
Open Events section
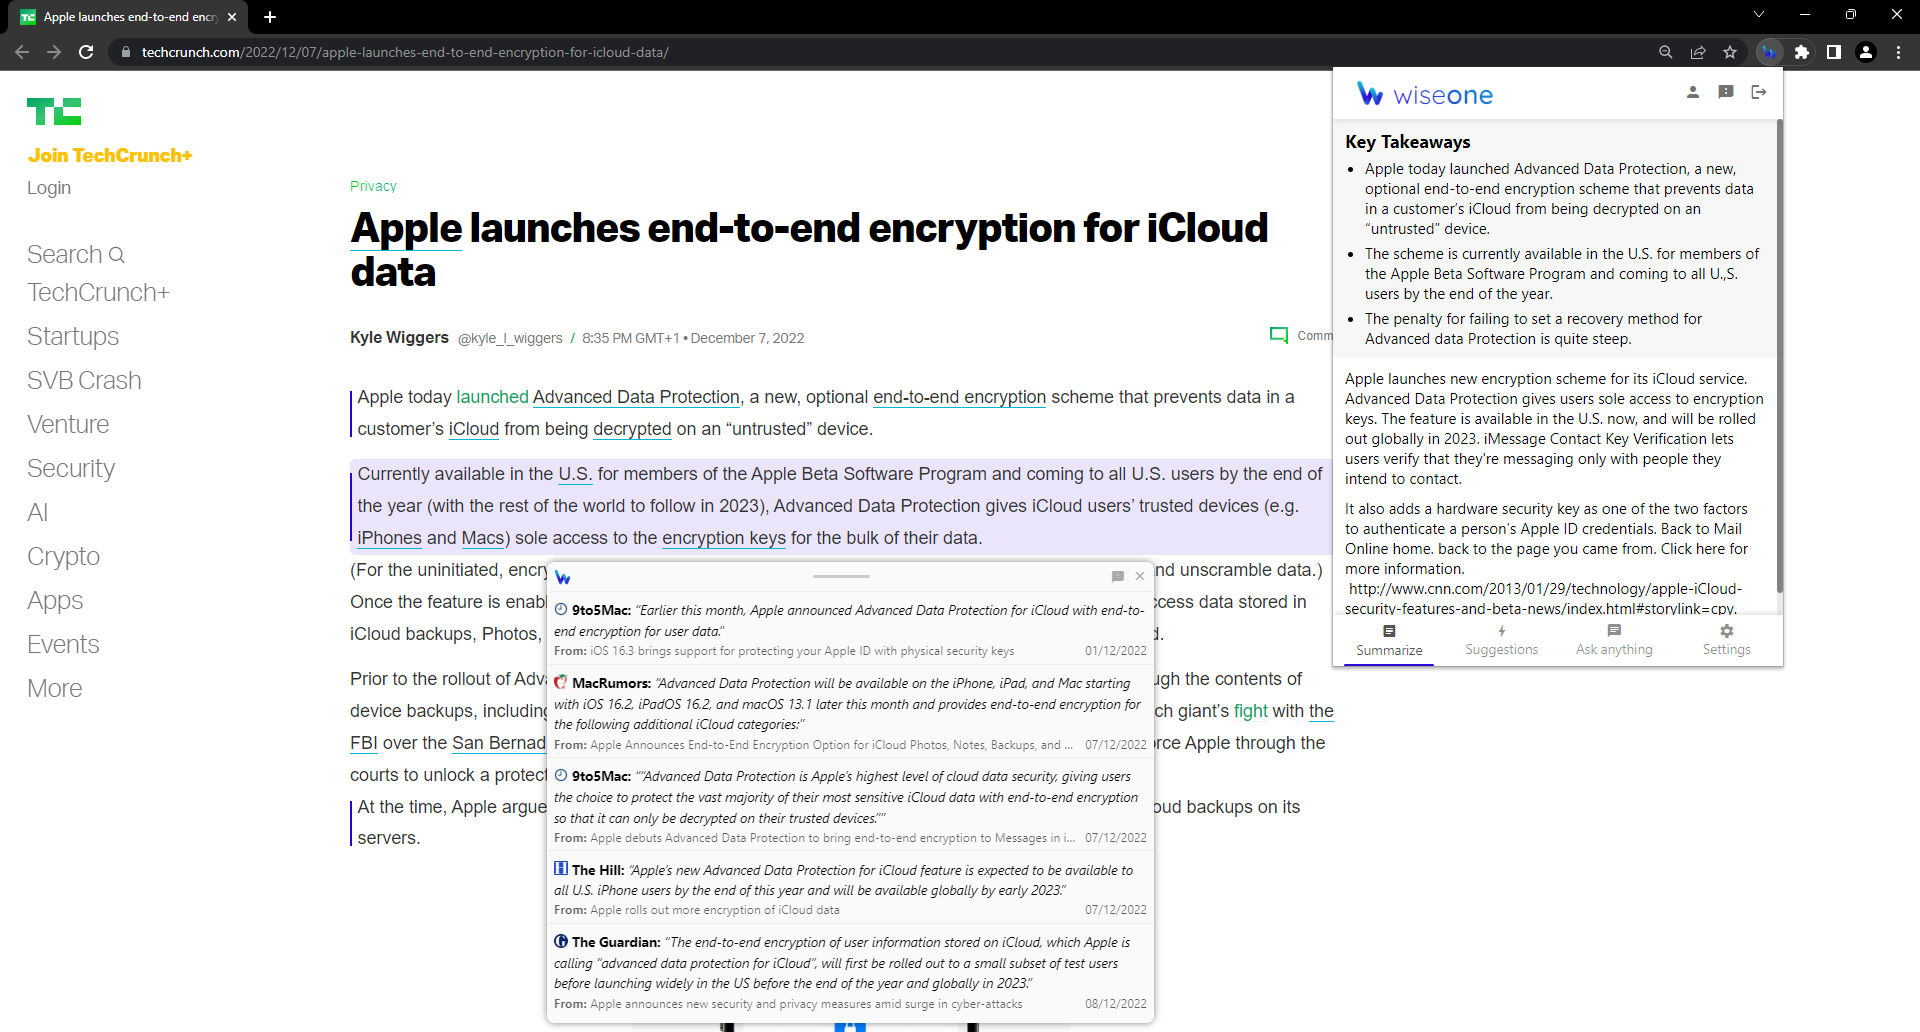[x=63, y=644]
